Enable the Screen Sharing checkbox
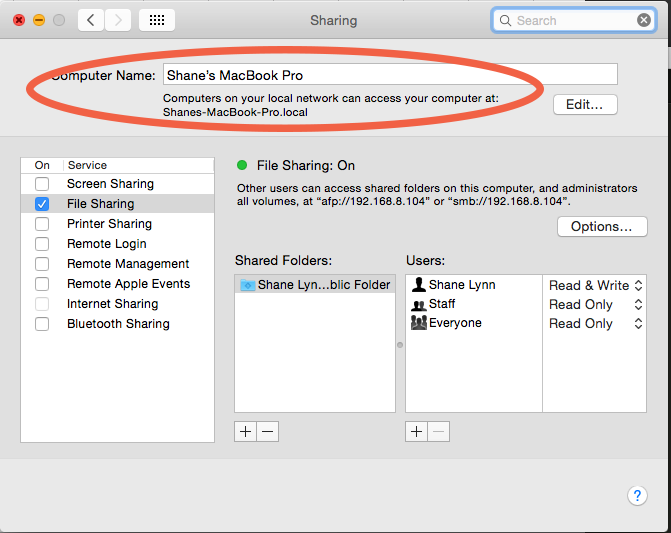Screen dimensions: 671x533 click(42, 184)
